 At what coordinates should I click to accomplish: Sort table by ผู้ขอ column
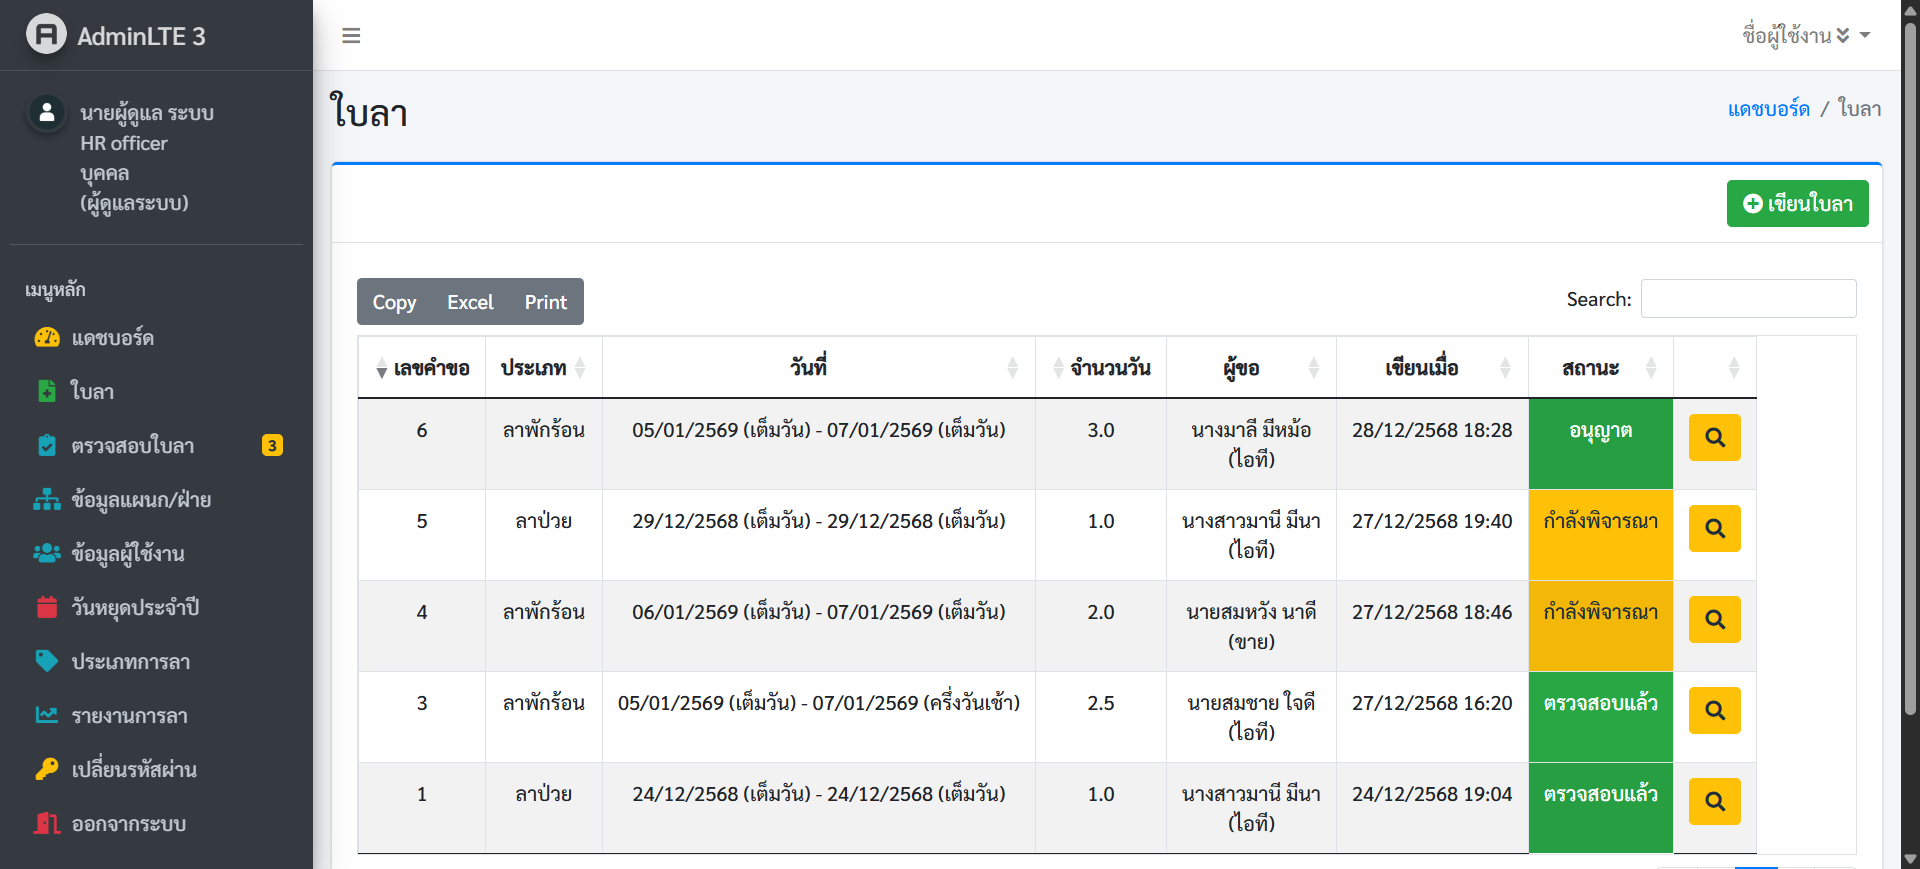pyautogui.click(x=1250, y=368)
